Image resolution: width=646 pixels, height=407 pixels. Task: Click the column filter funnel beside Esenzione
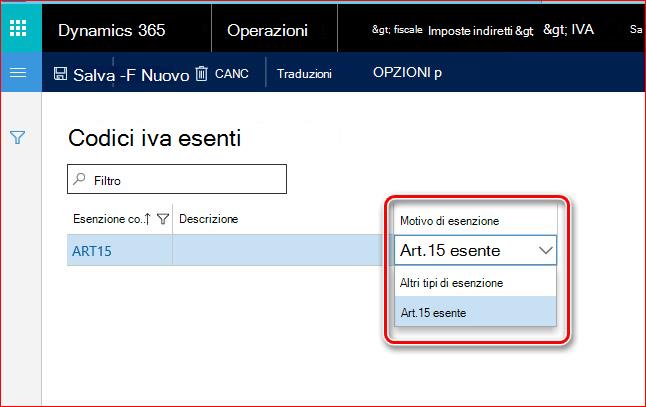(163, 219)
